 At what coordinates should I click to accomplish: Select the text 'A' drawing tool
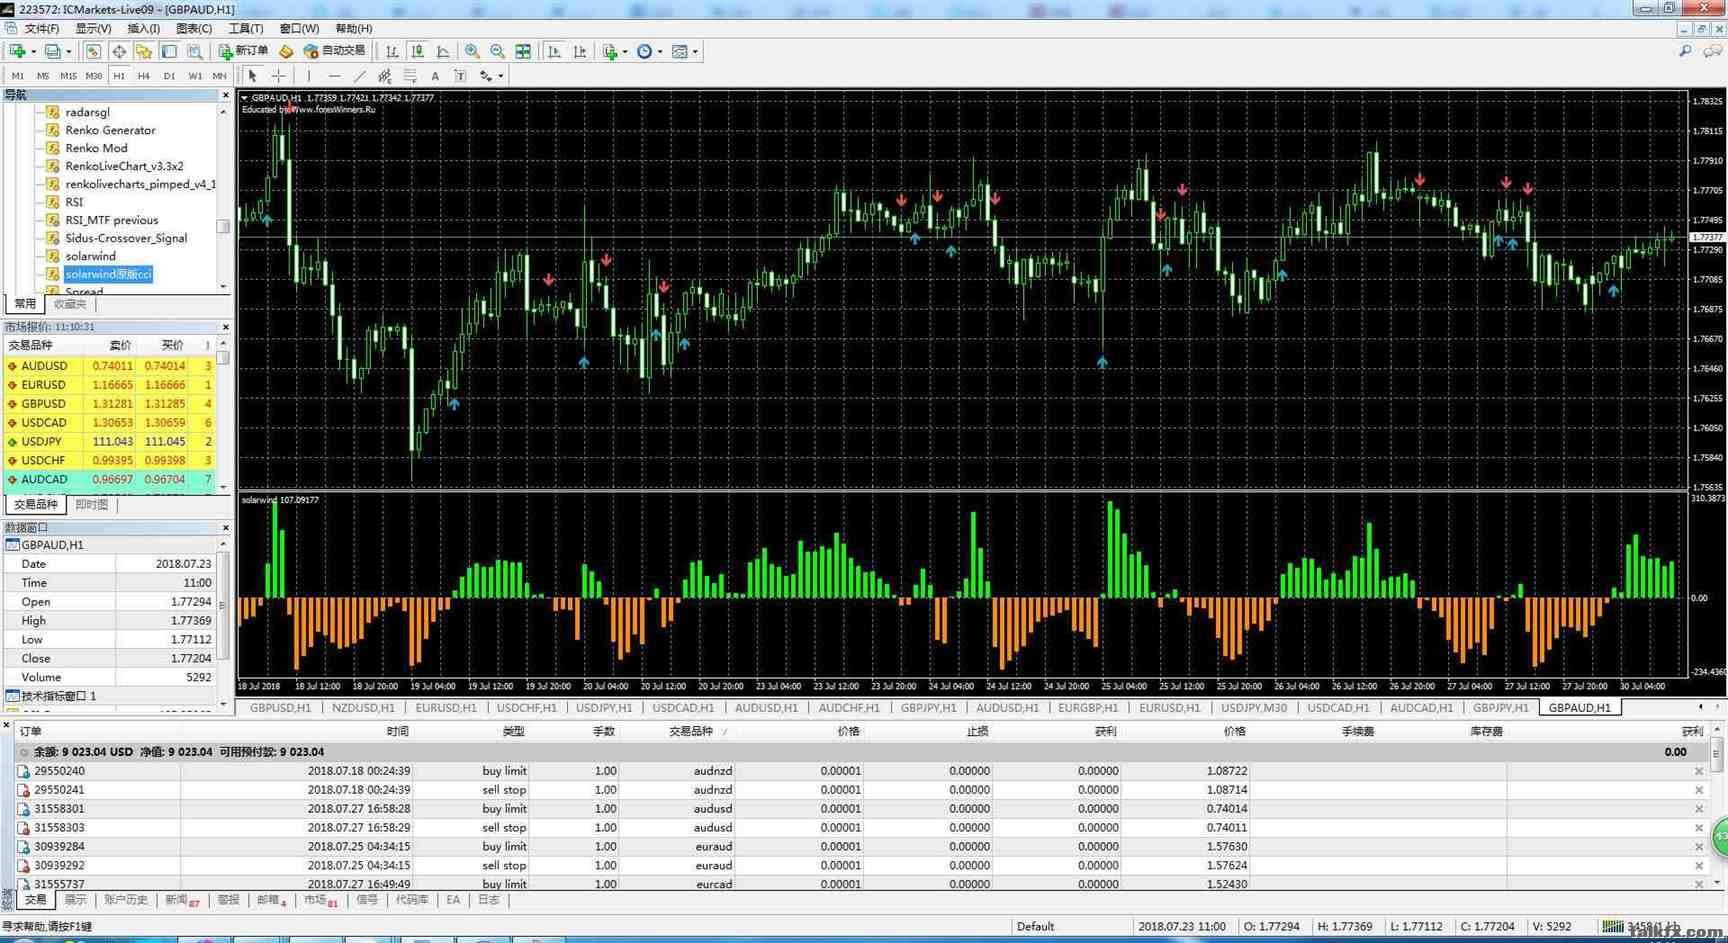435,75
